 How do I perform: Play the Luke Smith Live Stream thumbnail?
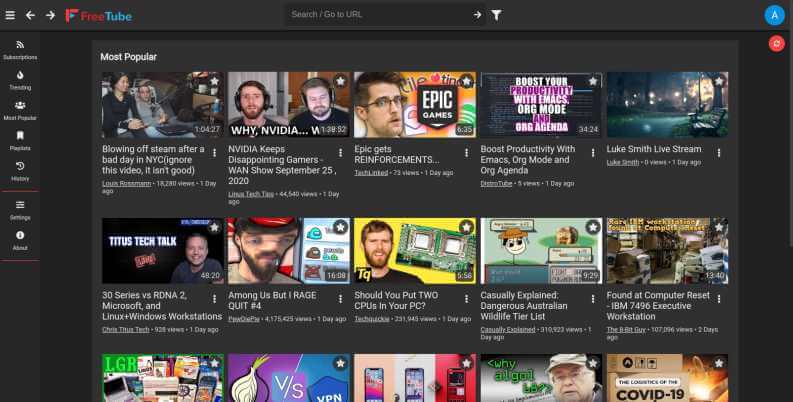[667, 105]
